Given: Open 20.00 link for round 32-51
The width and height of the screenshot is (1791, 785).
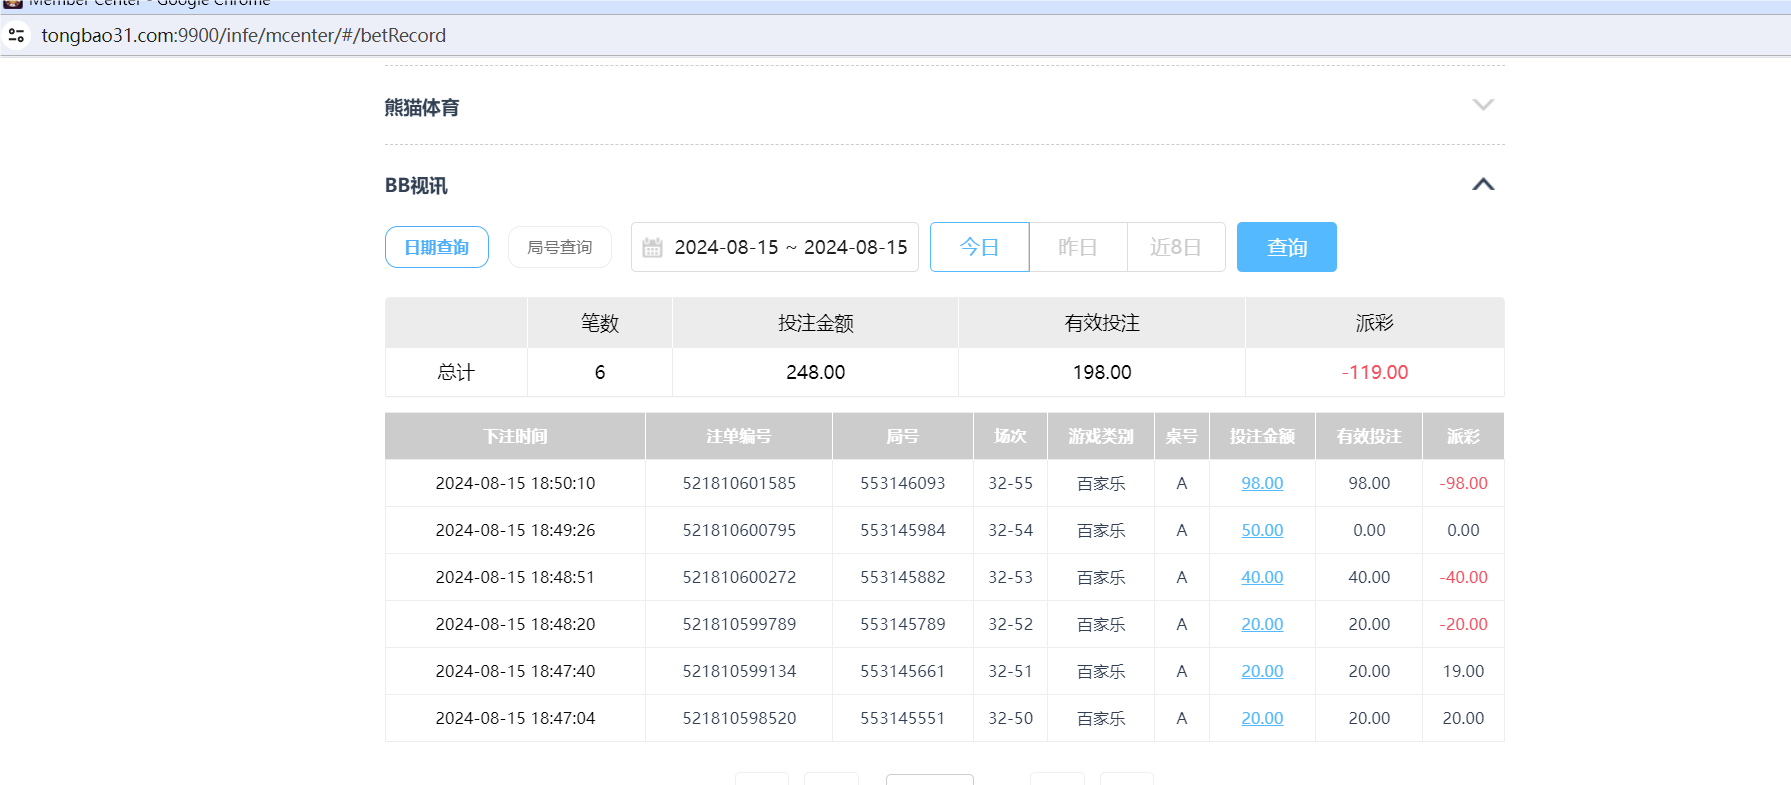Looking at the screenshot, I should click(x=1261, y=671).
